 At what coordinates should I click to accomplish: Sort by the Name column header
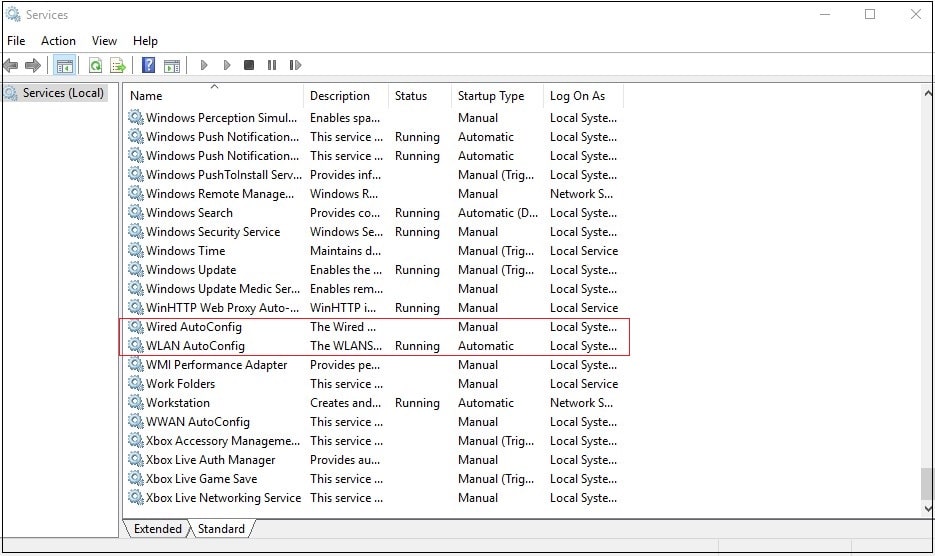click(214, 95)
